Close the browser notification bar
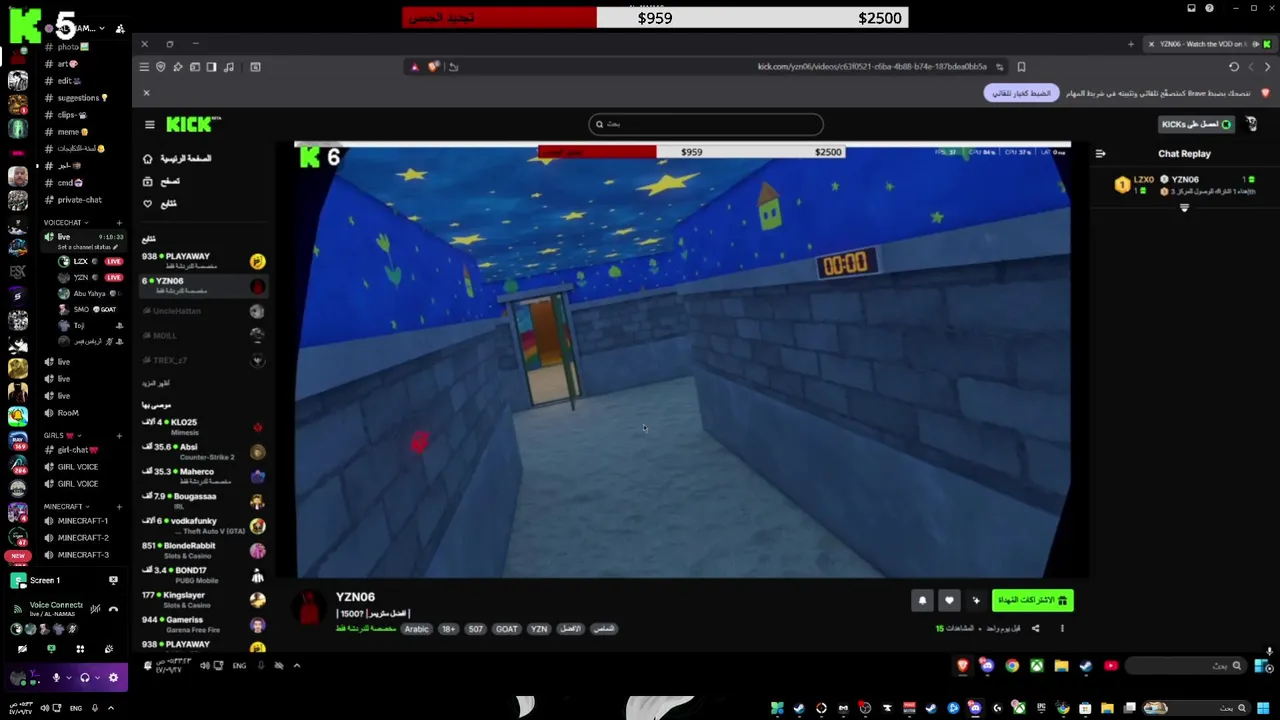 coord(146,93)
